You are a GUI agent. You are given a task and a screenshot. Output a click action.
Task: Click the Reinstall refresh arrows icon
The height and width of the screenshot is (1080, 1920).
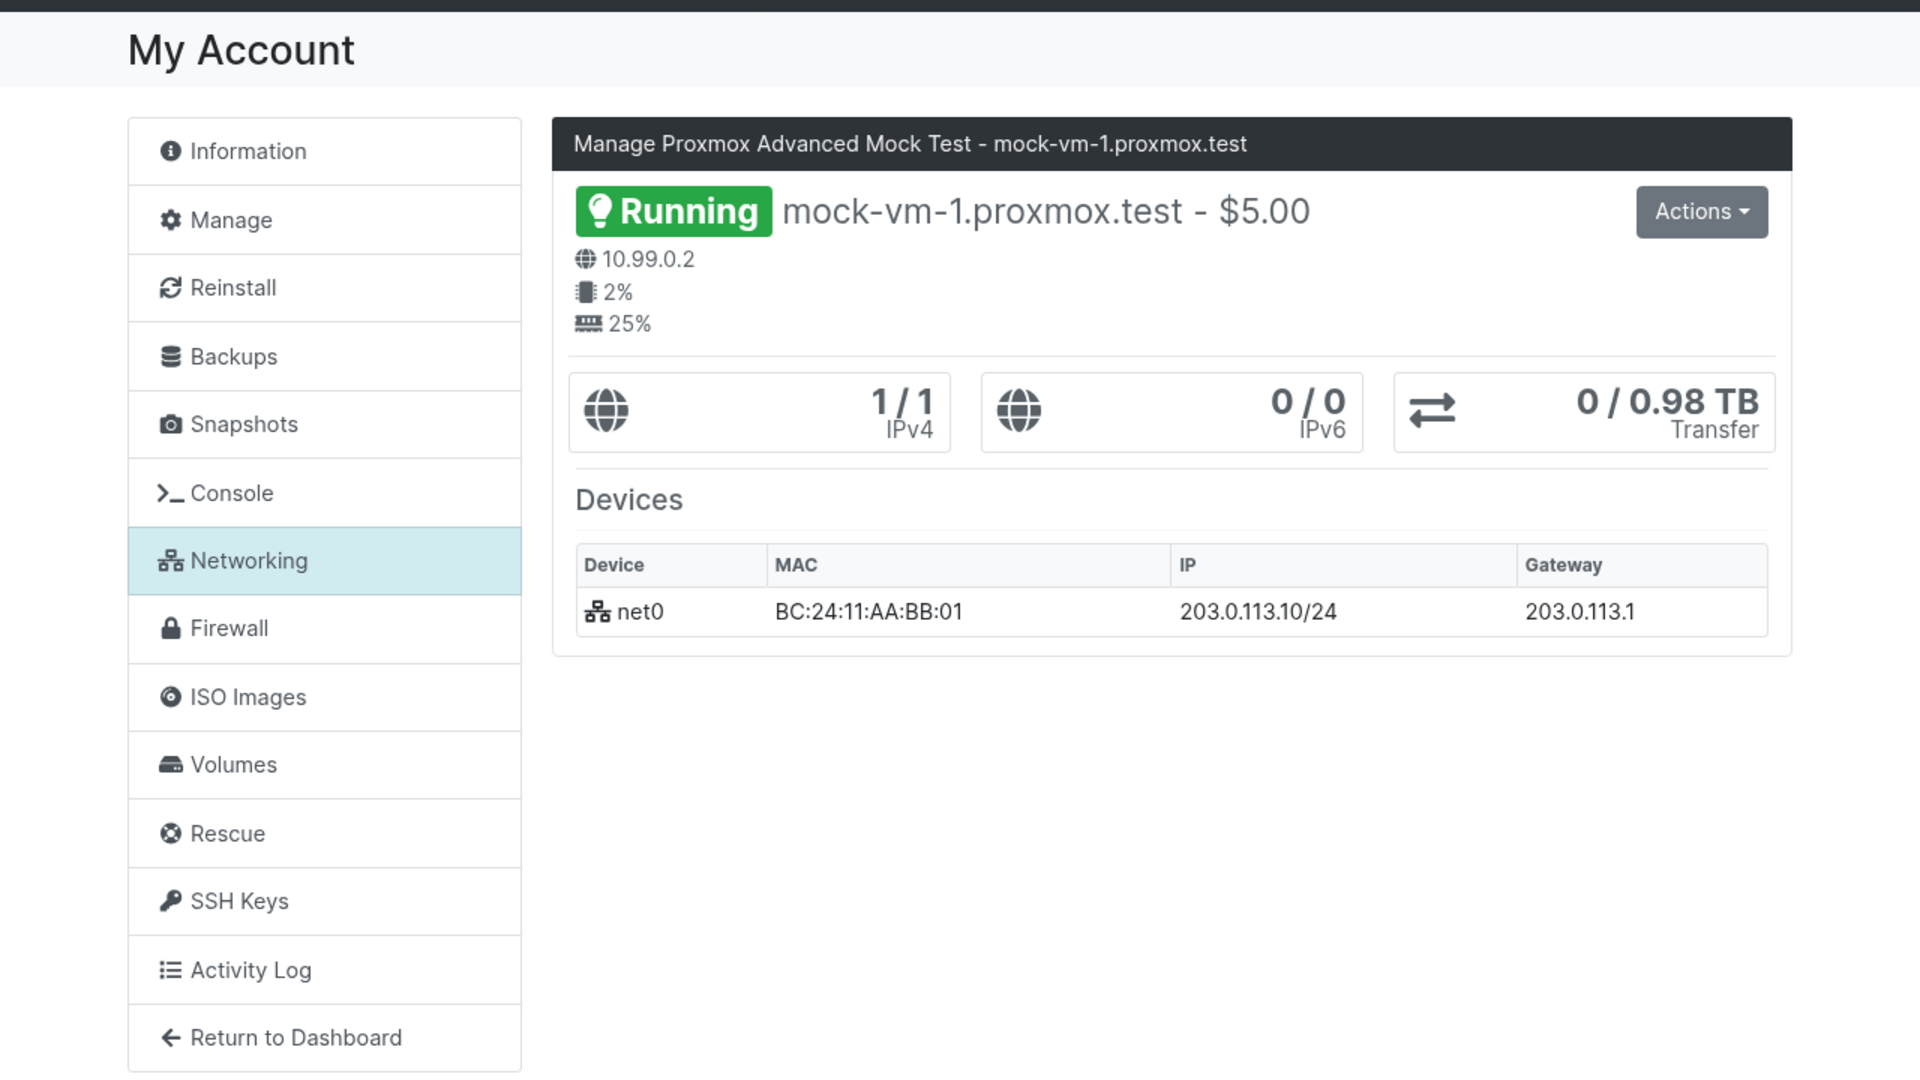(x=171, y=288)
